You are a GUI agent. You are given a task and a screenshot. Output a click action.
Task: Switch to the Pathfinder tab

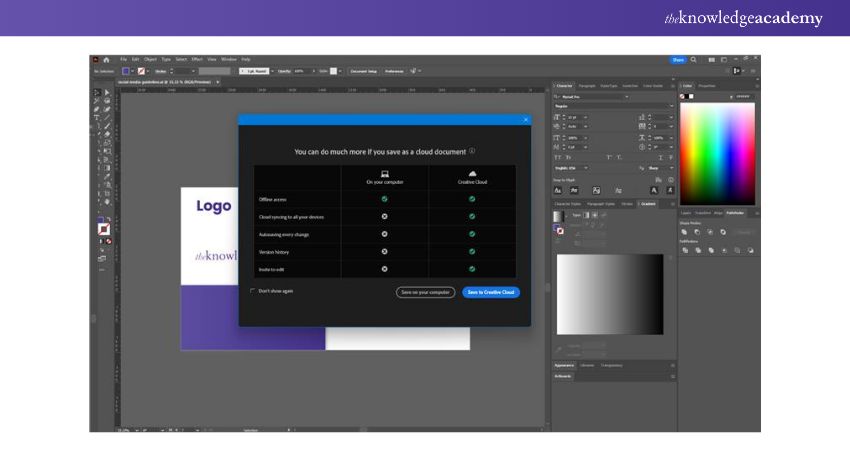coord(735,213)
